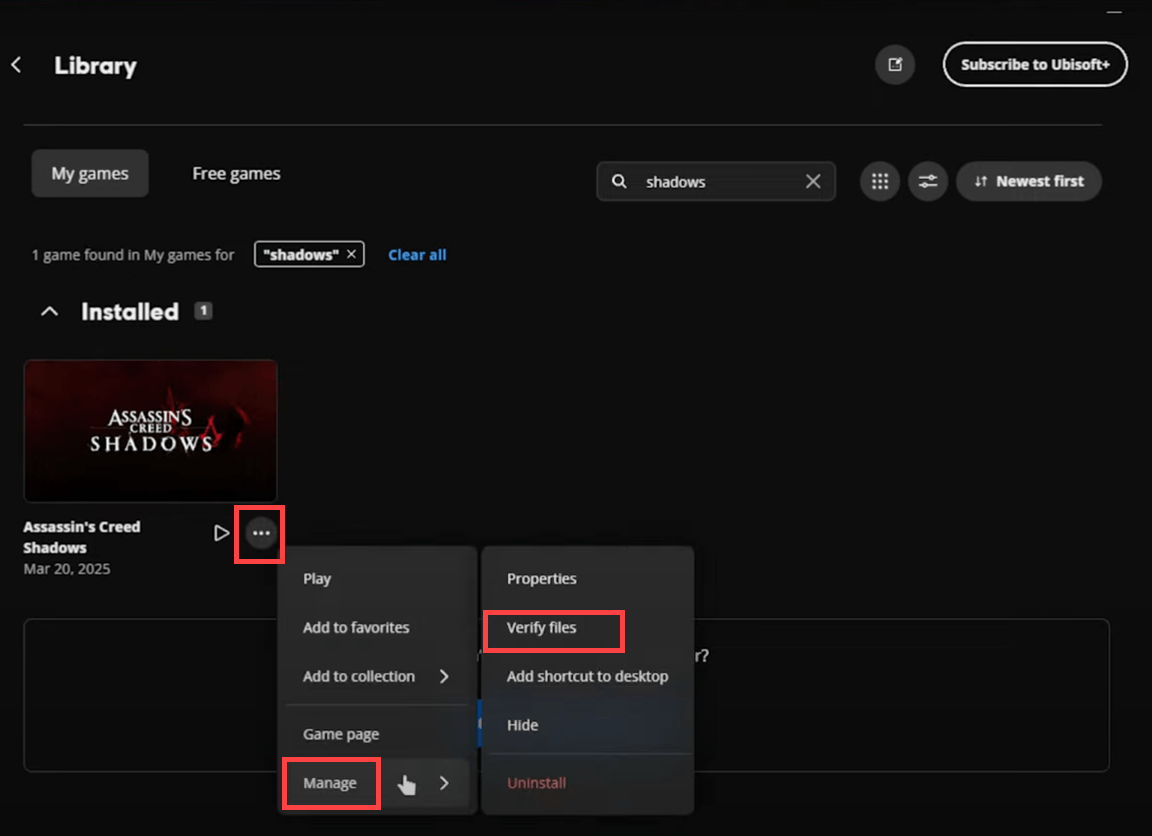
Task: Add Assassin's Creed Shadows to favorites
Action: click(356, 627)
